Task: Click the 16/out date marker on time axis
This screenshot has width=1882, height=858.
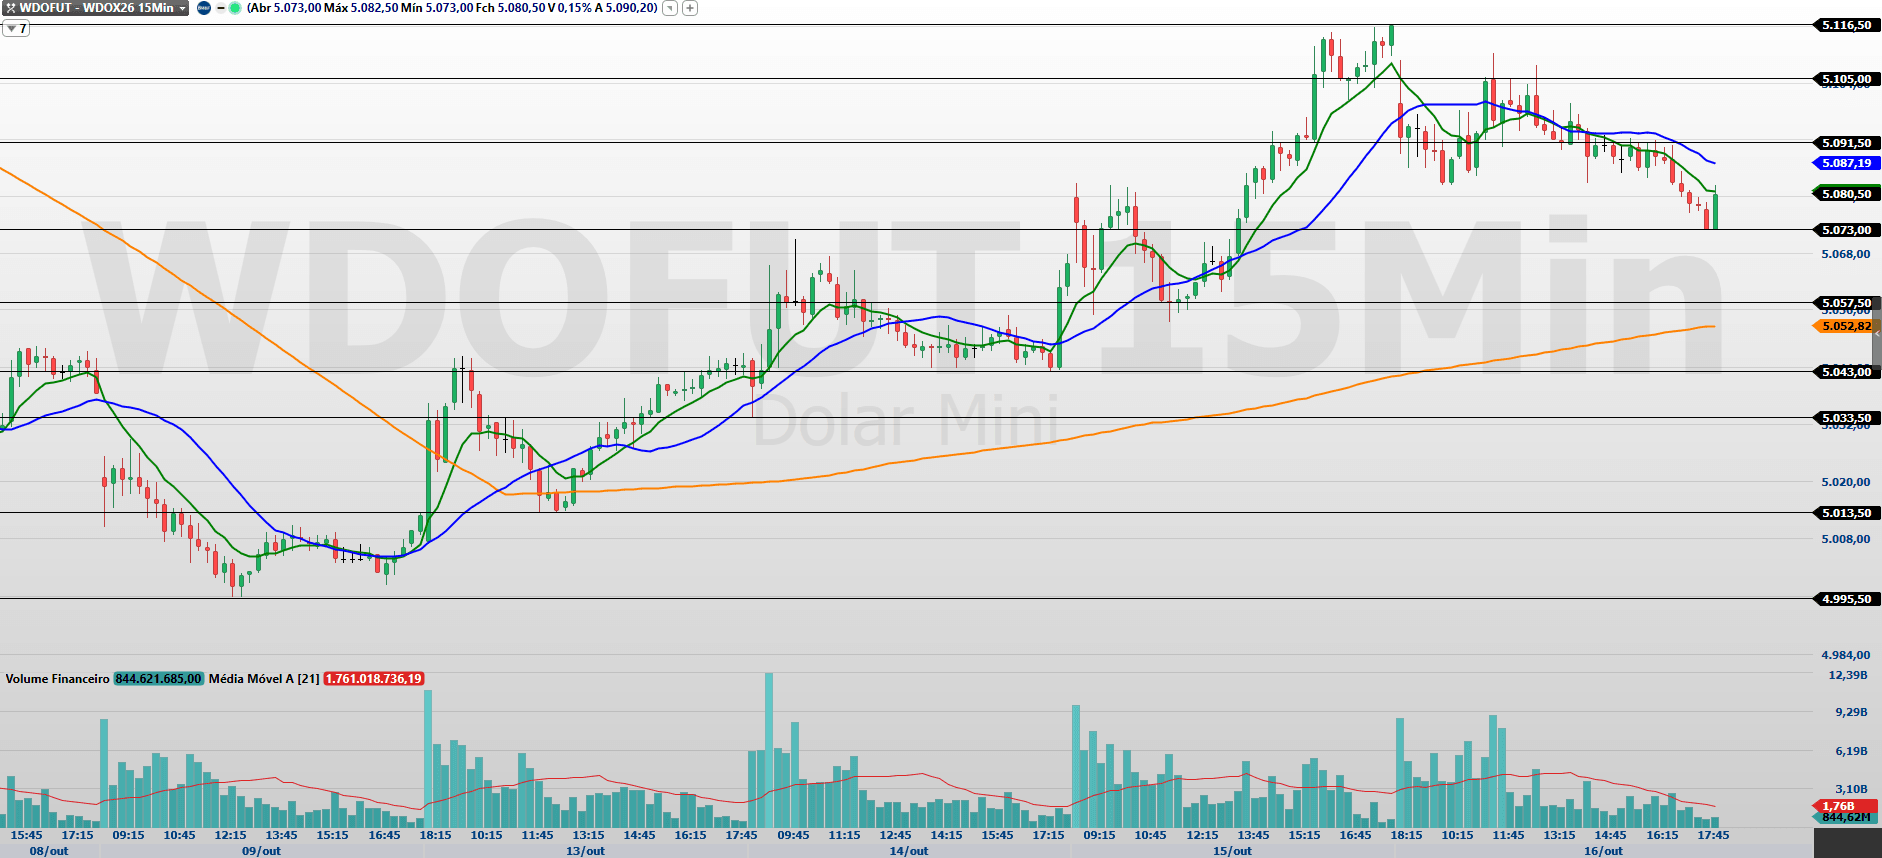Action: point(1603,851)
